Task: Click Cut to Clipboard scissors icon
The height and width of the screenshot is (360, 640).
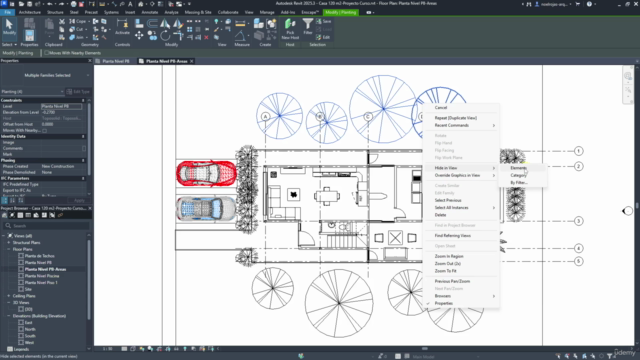Action: point(62,21)
